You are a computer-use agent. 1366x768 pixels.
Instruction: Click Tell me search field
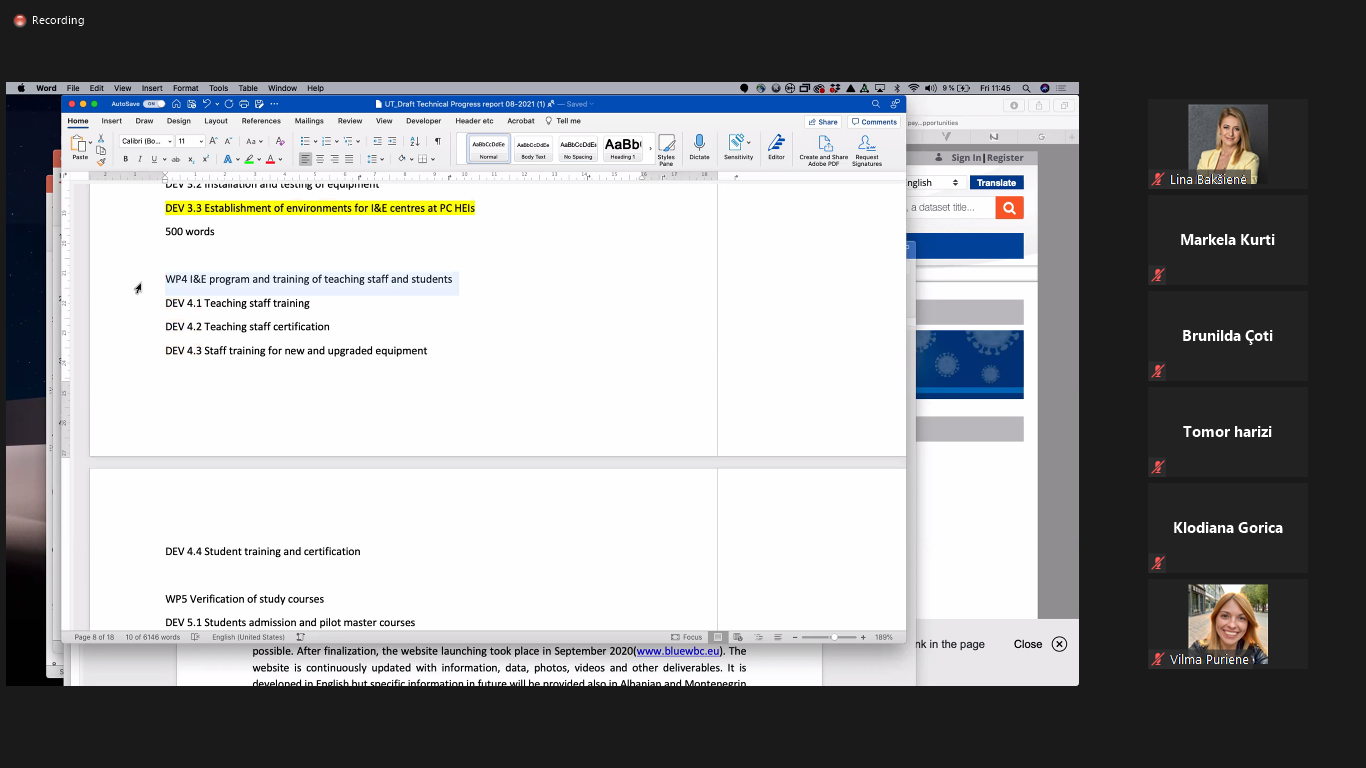pyautogui.click(x=563, y=121)
